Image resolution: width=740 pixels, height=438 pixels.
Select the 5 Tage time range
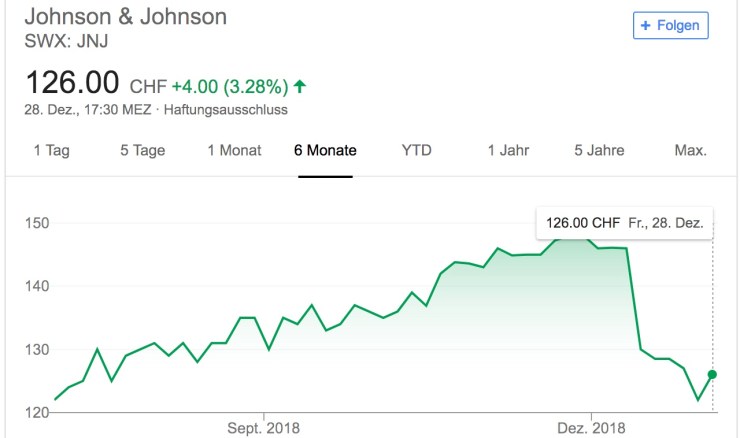point(142,151)
